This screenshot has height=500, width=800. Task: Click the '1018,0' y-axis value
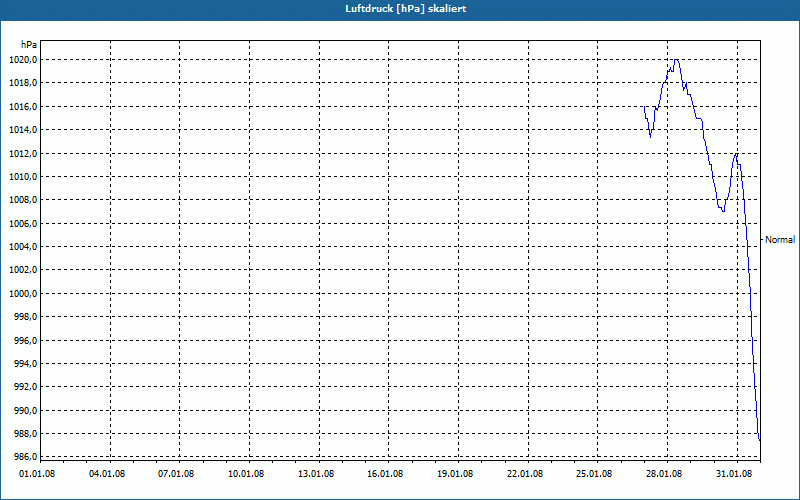23,83
